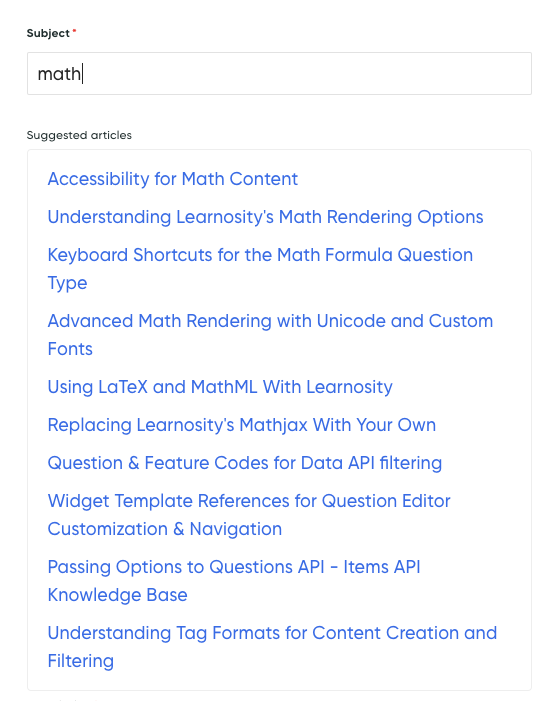Screen dimensions: 558x701
Task: Click the red required asterisk beside Subject
Action: [74, 31]
